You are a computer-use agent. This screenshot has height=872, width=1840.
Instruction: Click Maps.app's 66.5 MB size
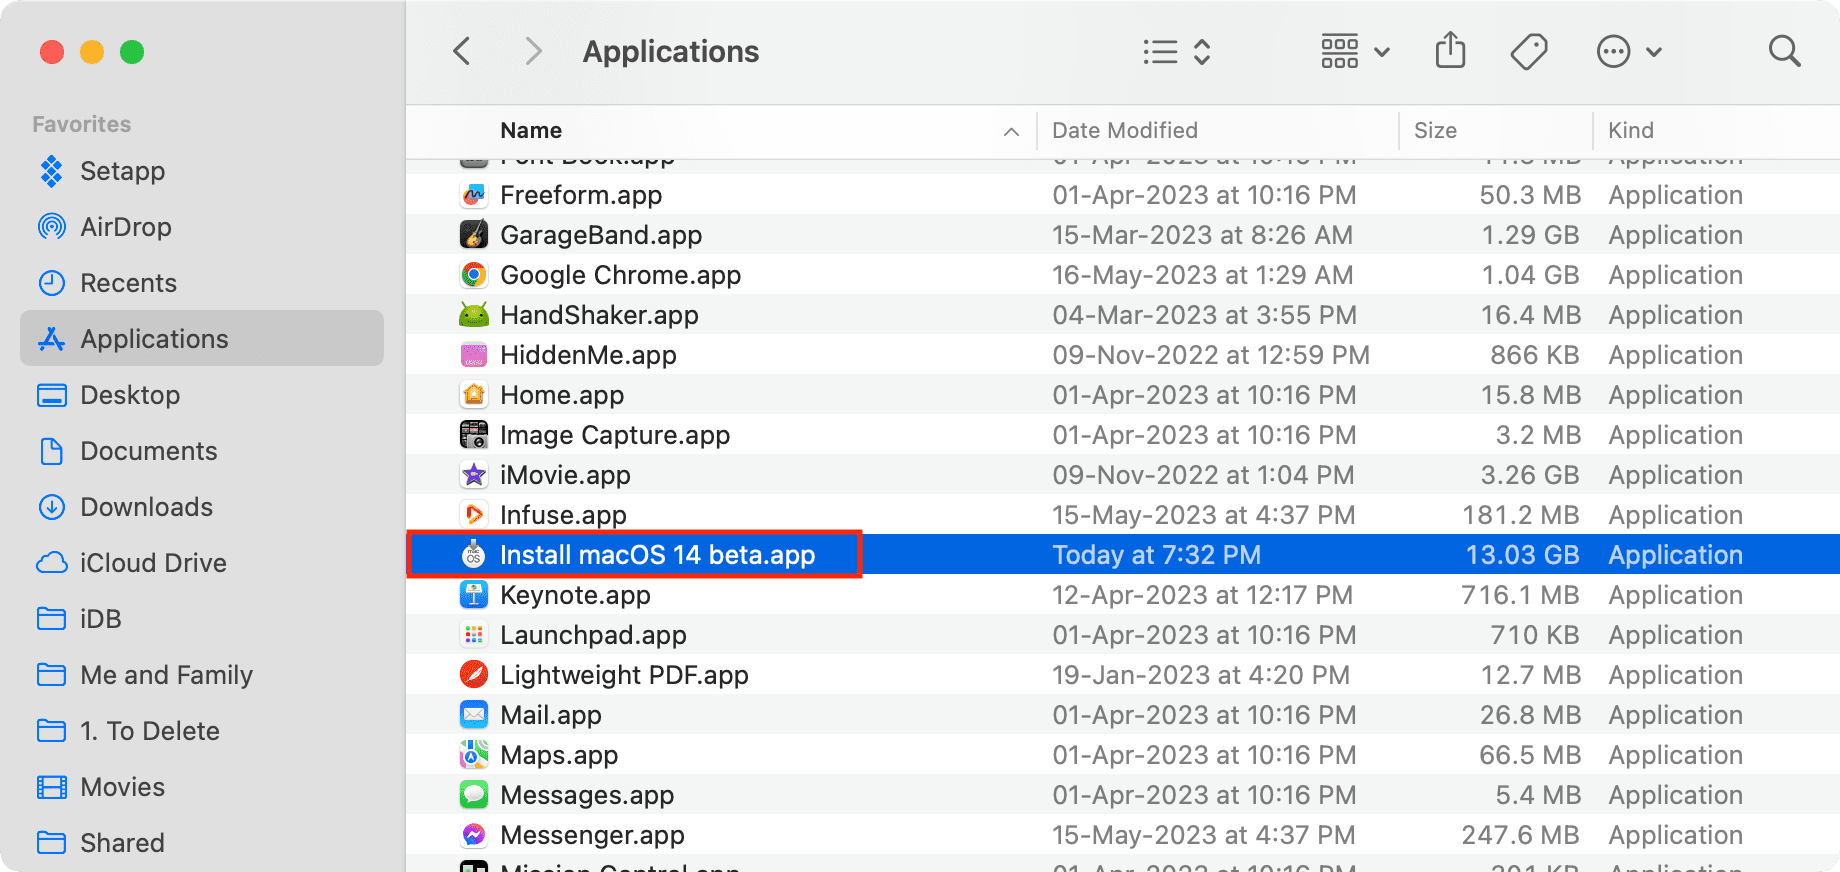(x=1530, y=755)
